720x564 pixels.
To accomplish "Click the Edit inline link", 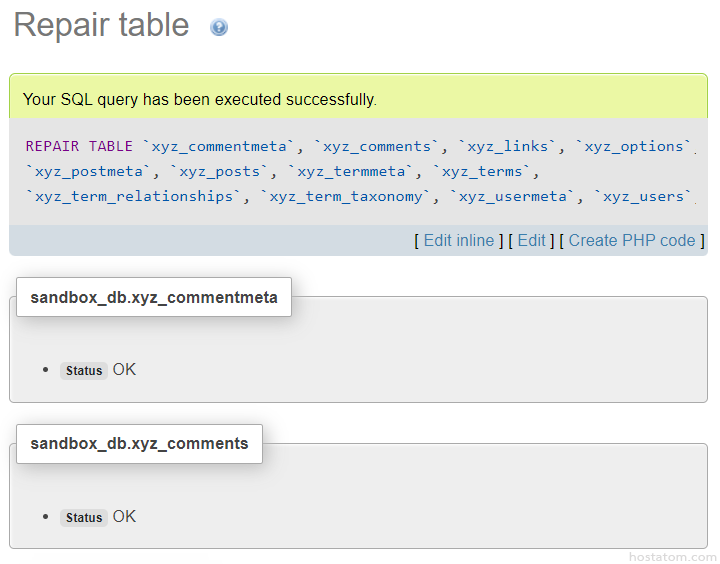I will pos(458,240).
